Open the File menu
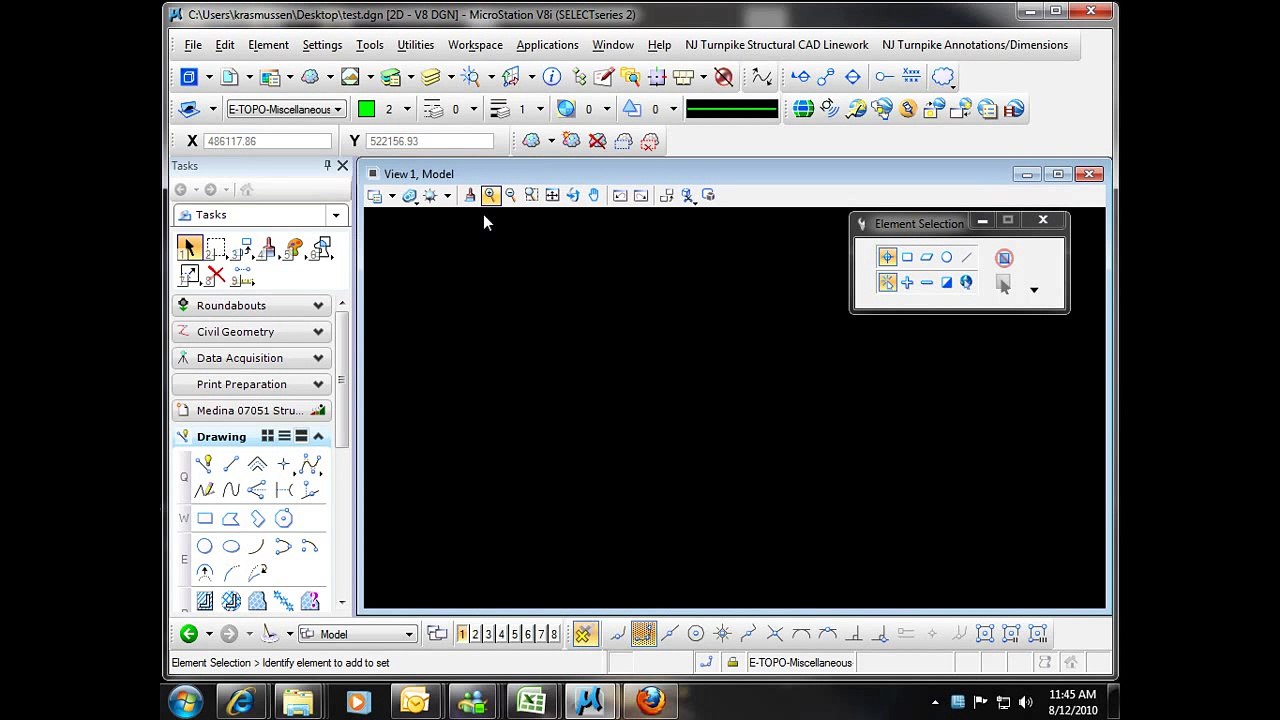Screen dimensions: 1280x720 tap(193, 45)
